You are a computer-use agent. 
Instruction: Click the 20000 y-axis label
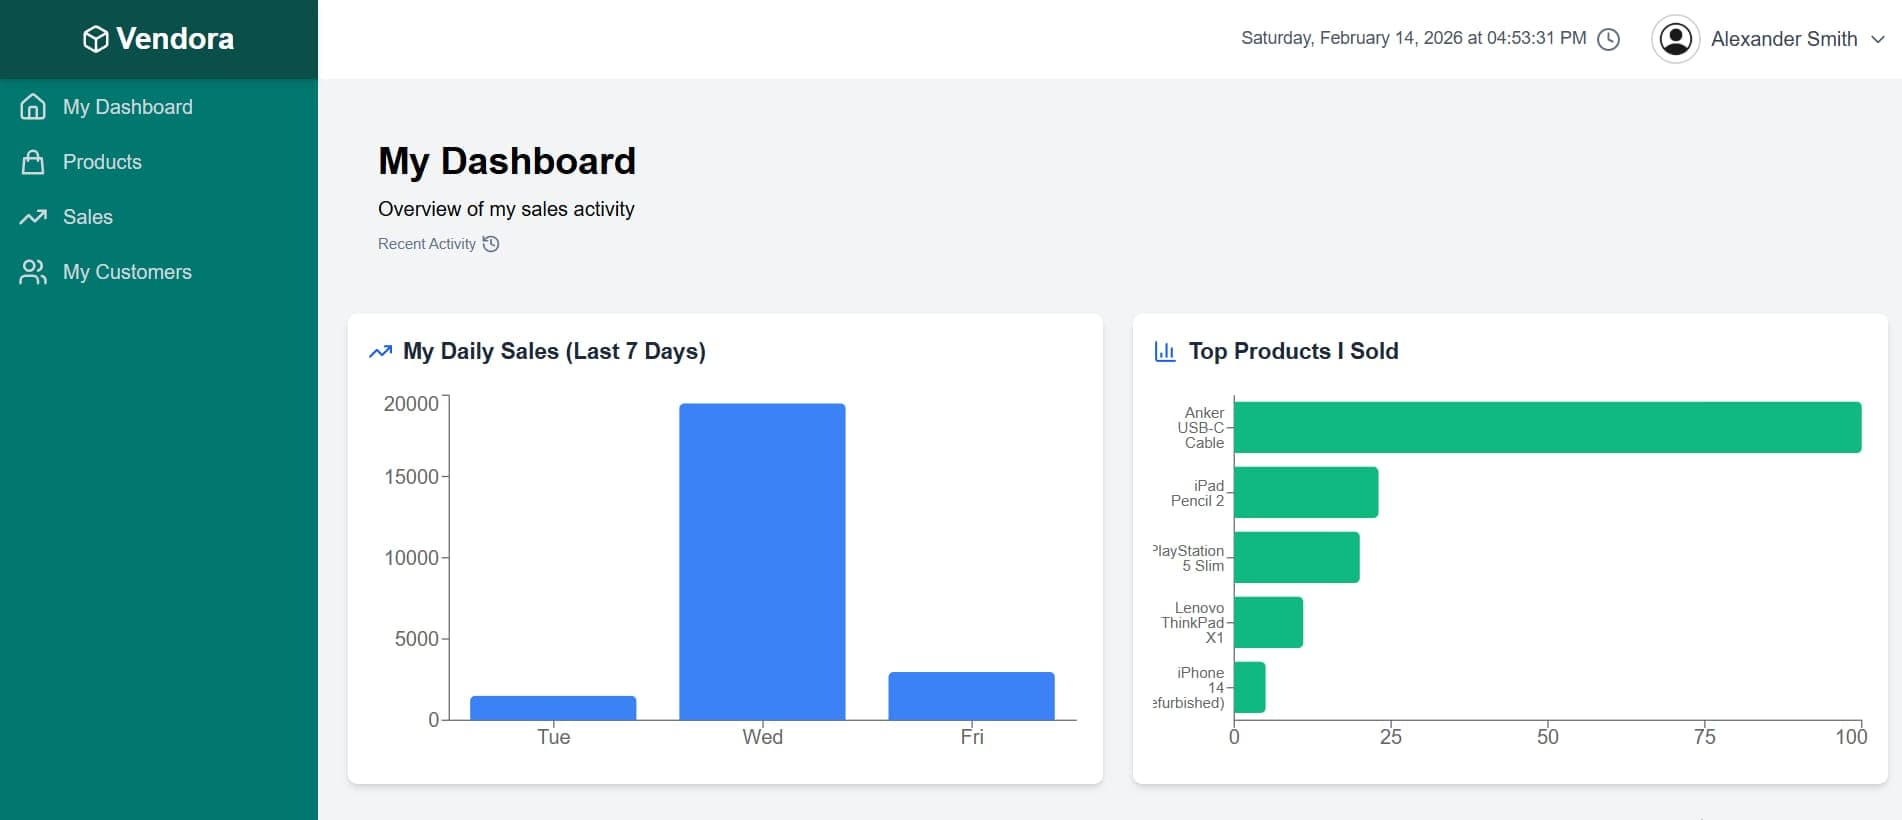point(411,403)
